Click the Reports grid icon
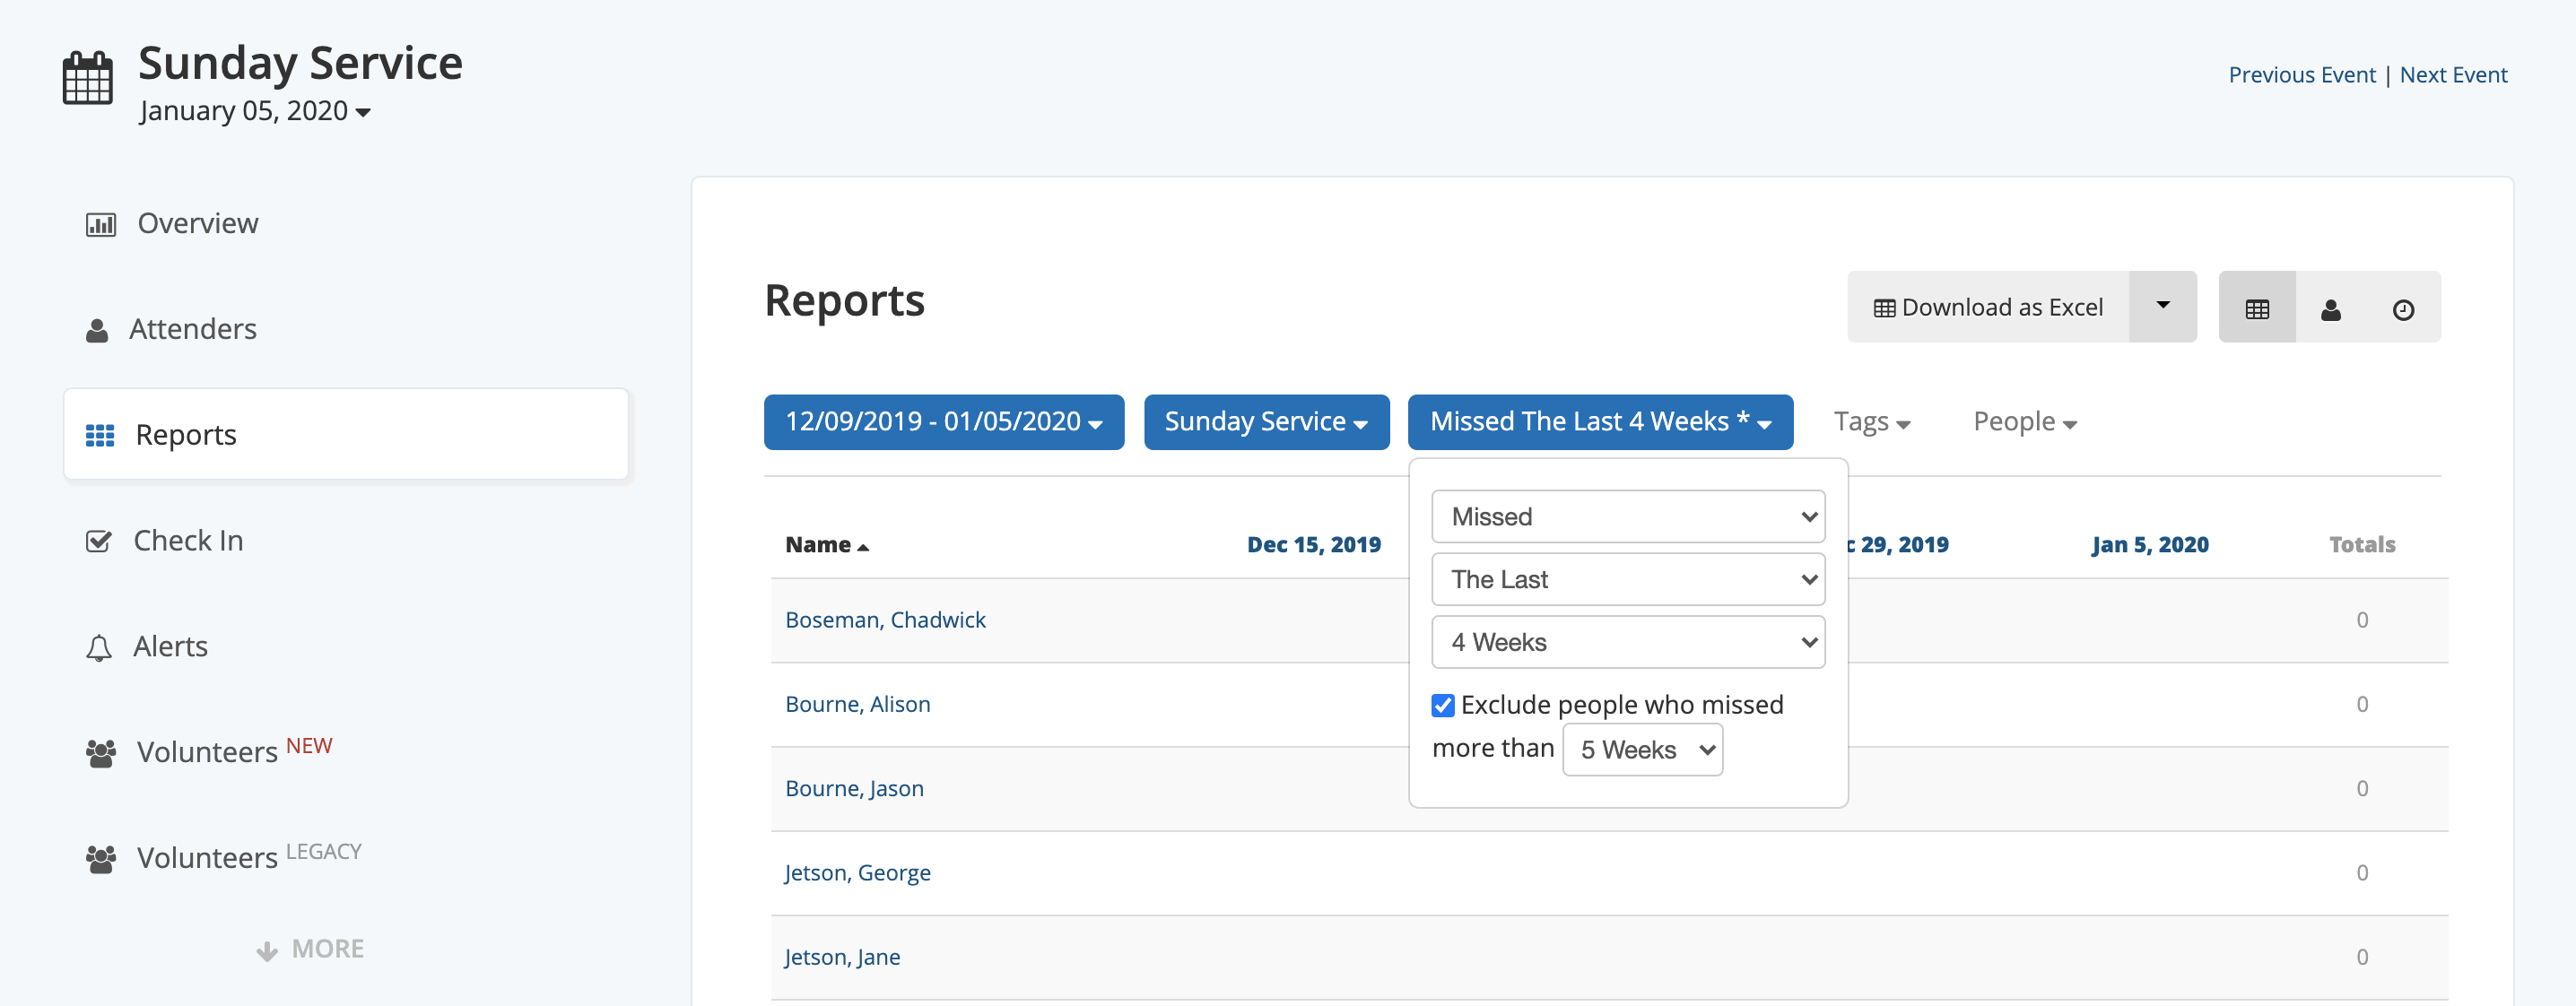 [100, 435]
